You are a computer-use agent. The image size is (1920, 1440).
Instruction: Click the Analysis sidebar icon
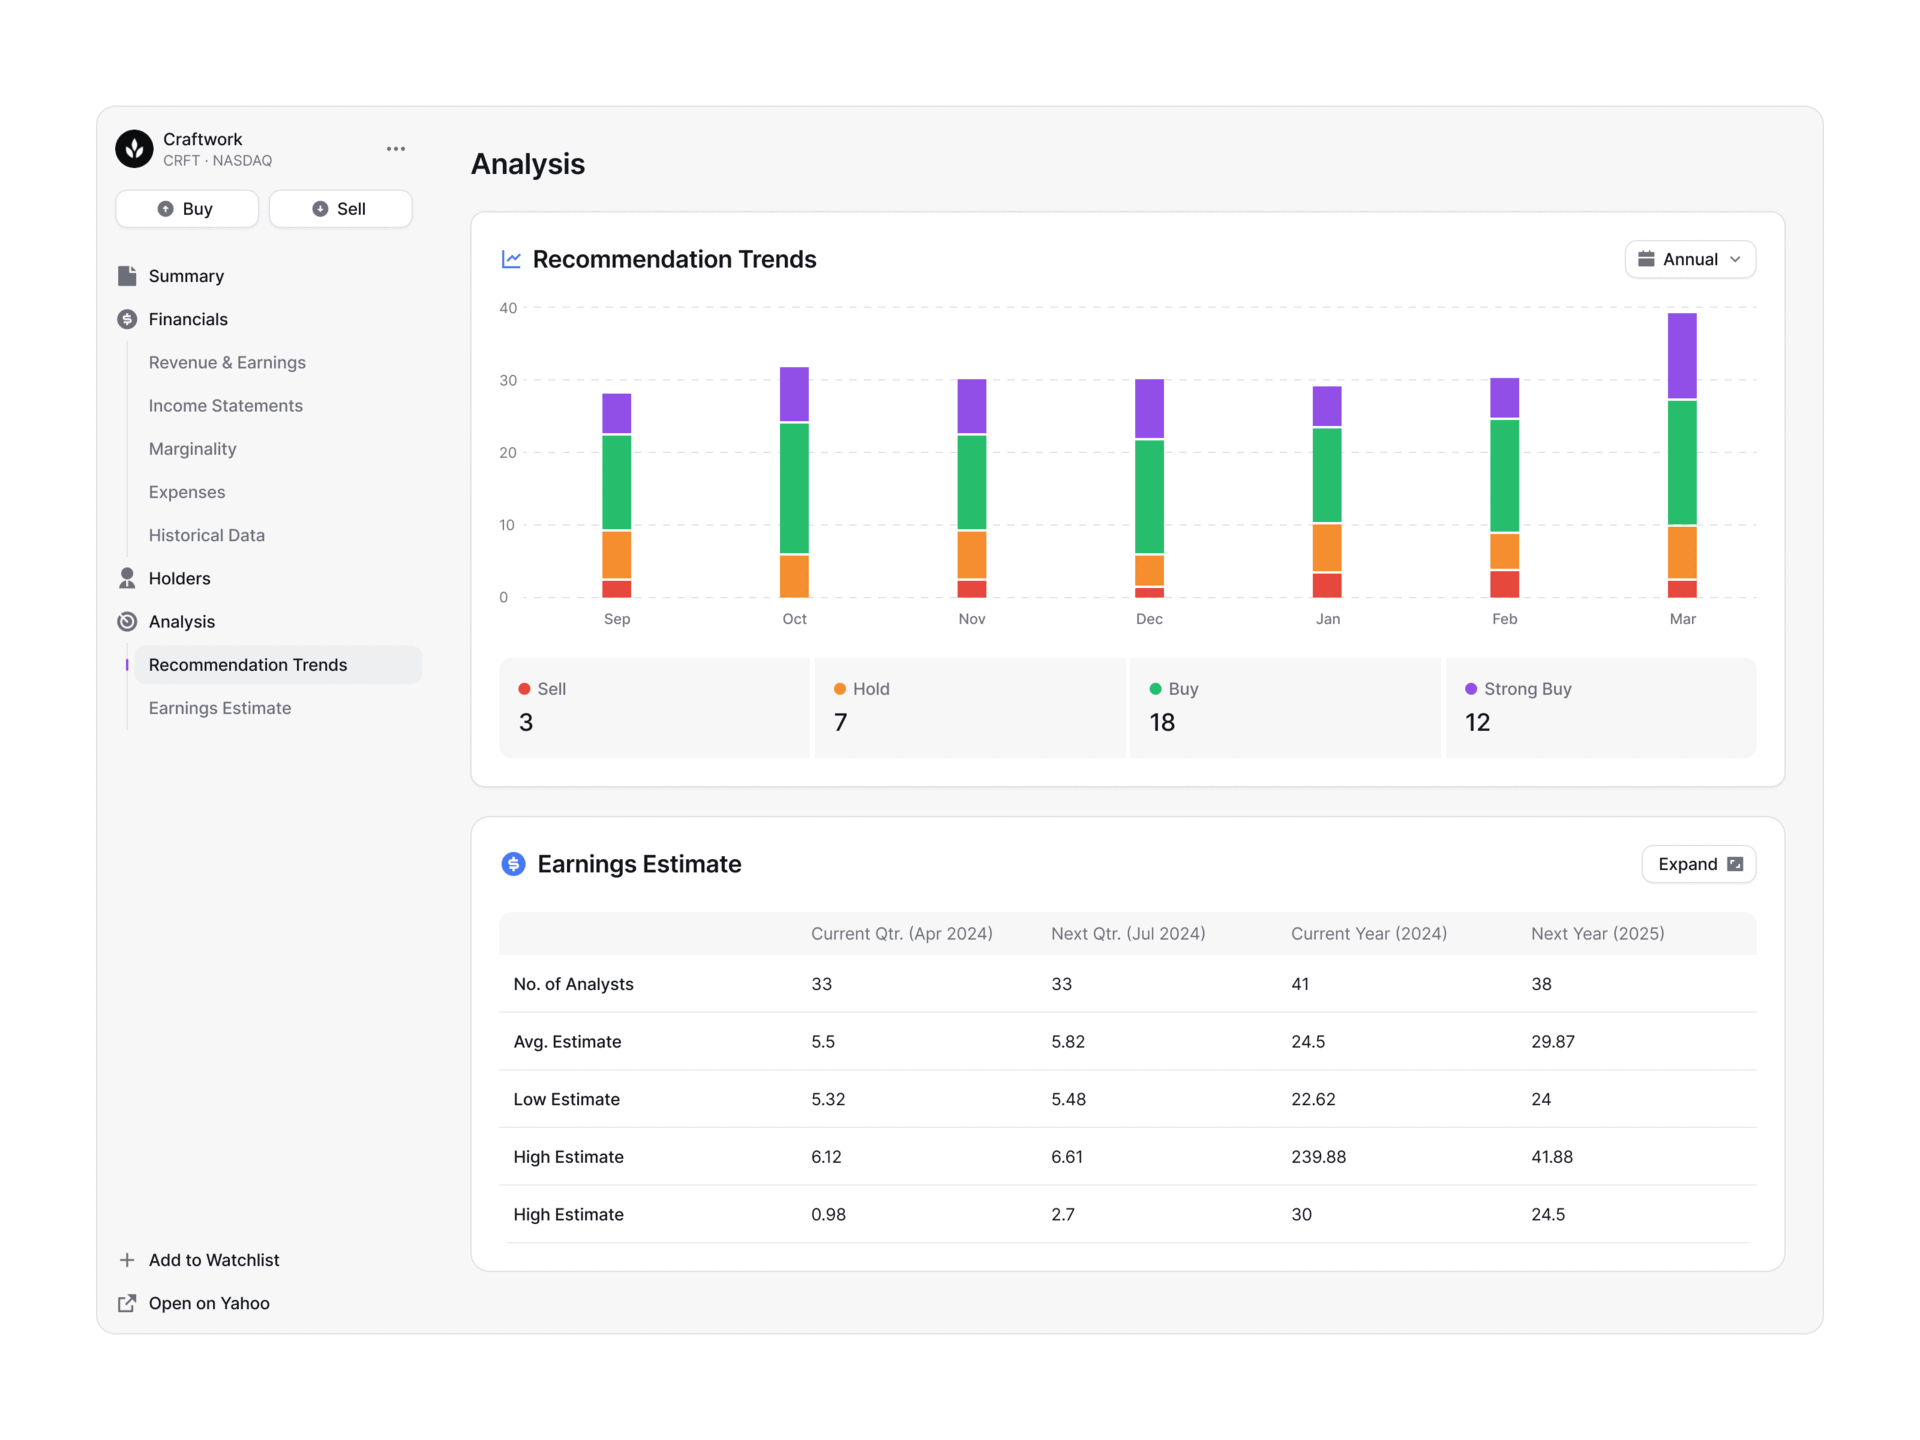tap(127, 622)
